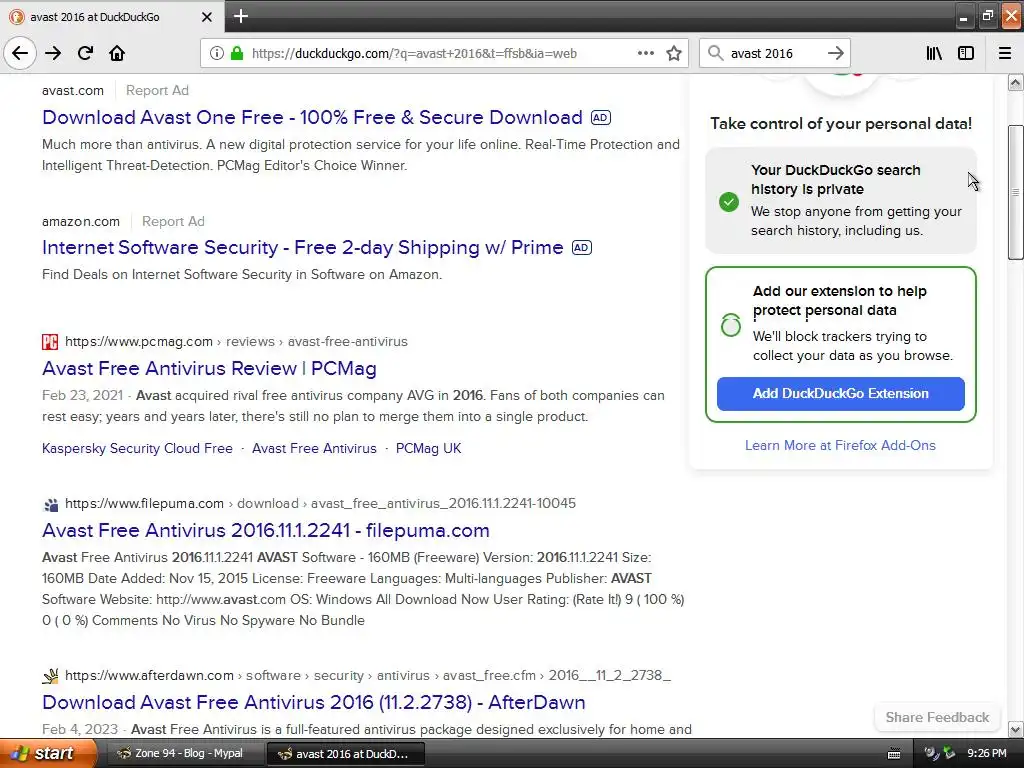Go back to the previous page
1024x768 pixels.
click(x=20, y=53)
